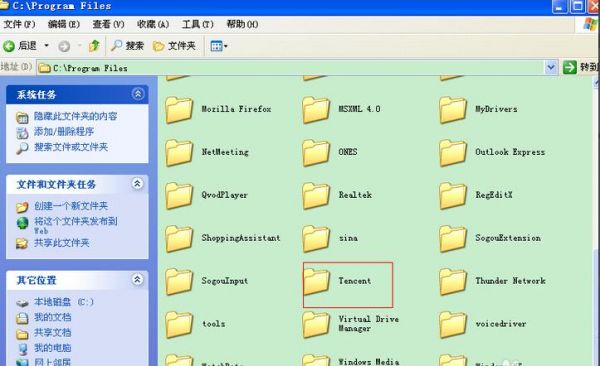The image size is (600, 366).
Task: Open 共享文档 from other places
Action: (x=52, y=333)
